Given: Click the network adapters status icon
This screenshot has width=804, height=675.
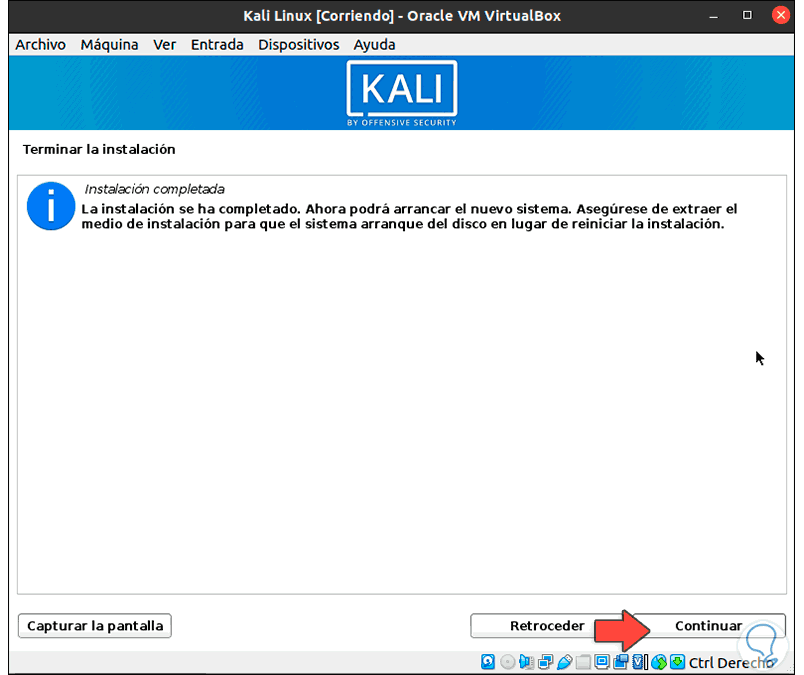Looking at the screenshot, I should [x=546, y=662].
